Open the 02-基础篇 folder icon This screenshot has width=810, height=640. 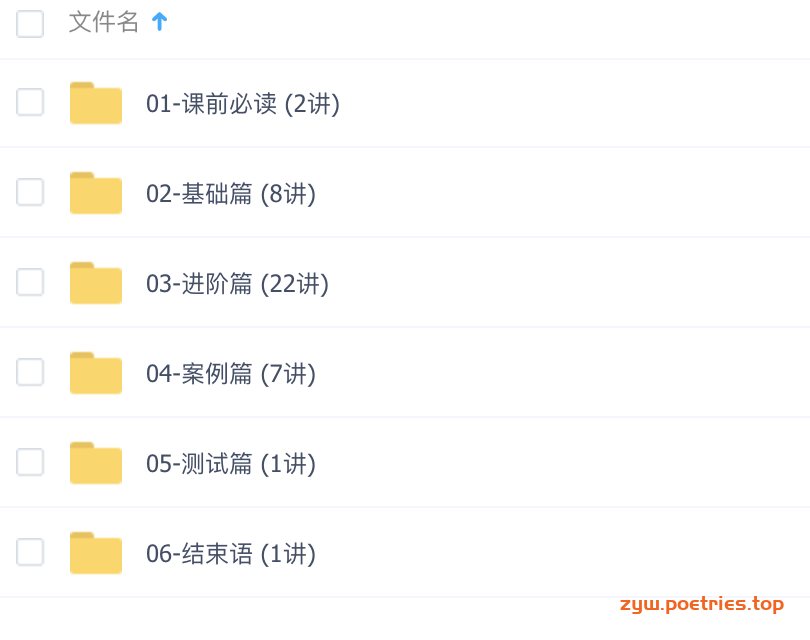point(96,193)
